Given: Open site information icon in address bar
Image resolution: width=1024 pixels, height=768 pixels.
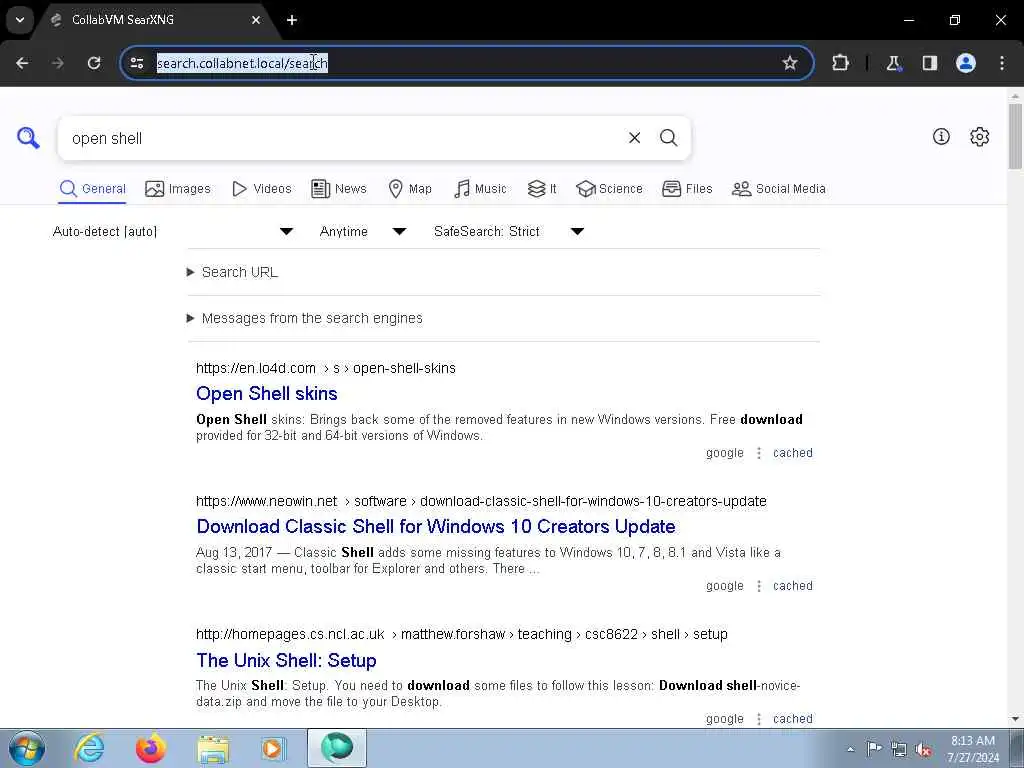Looking at the screenshot, I should tap(137, 63).
